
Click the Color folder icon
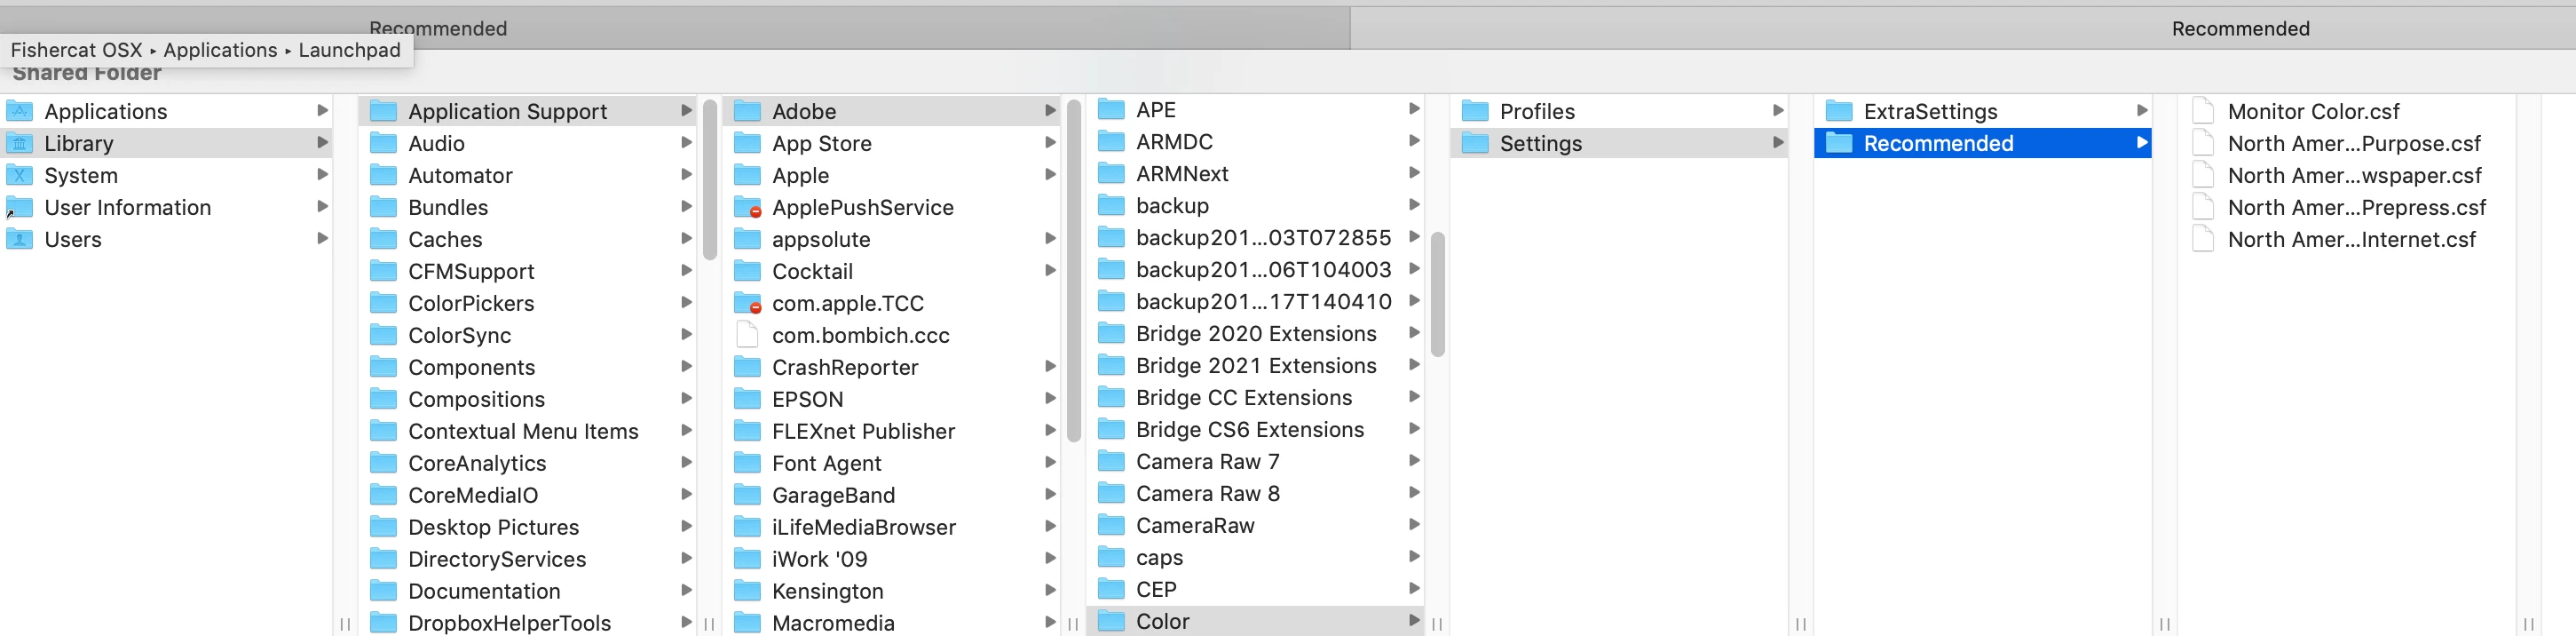click(1111, 621)
